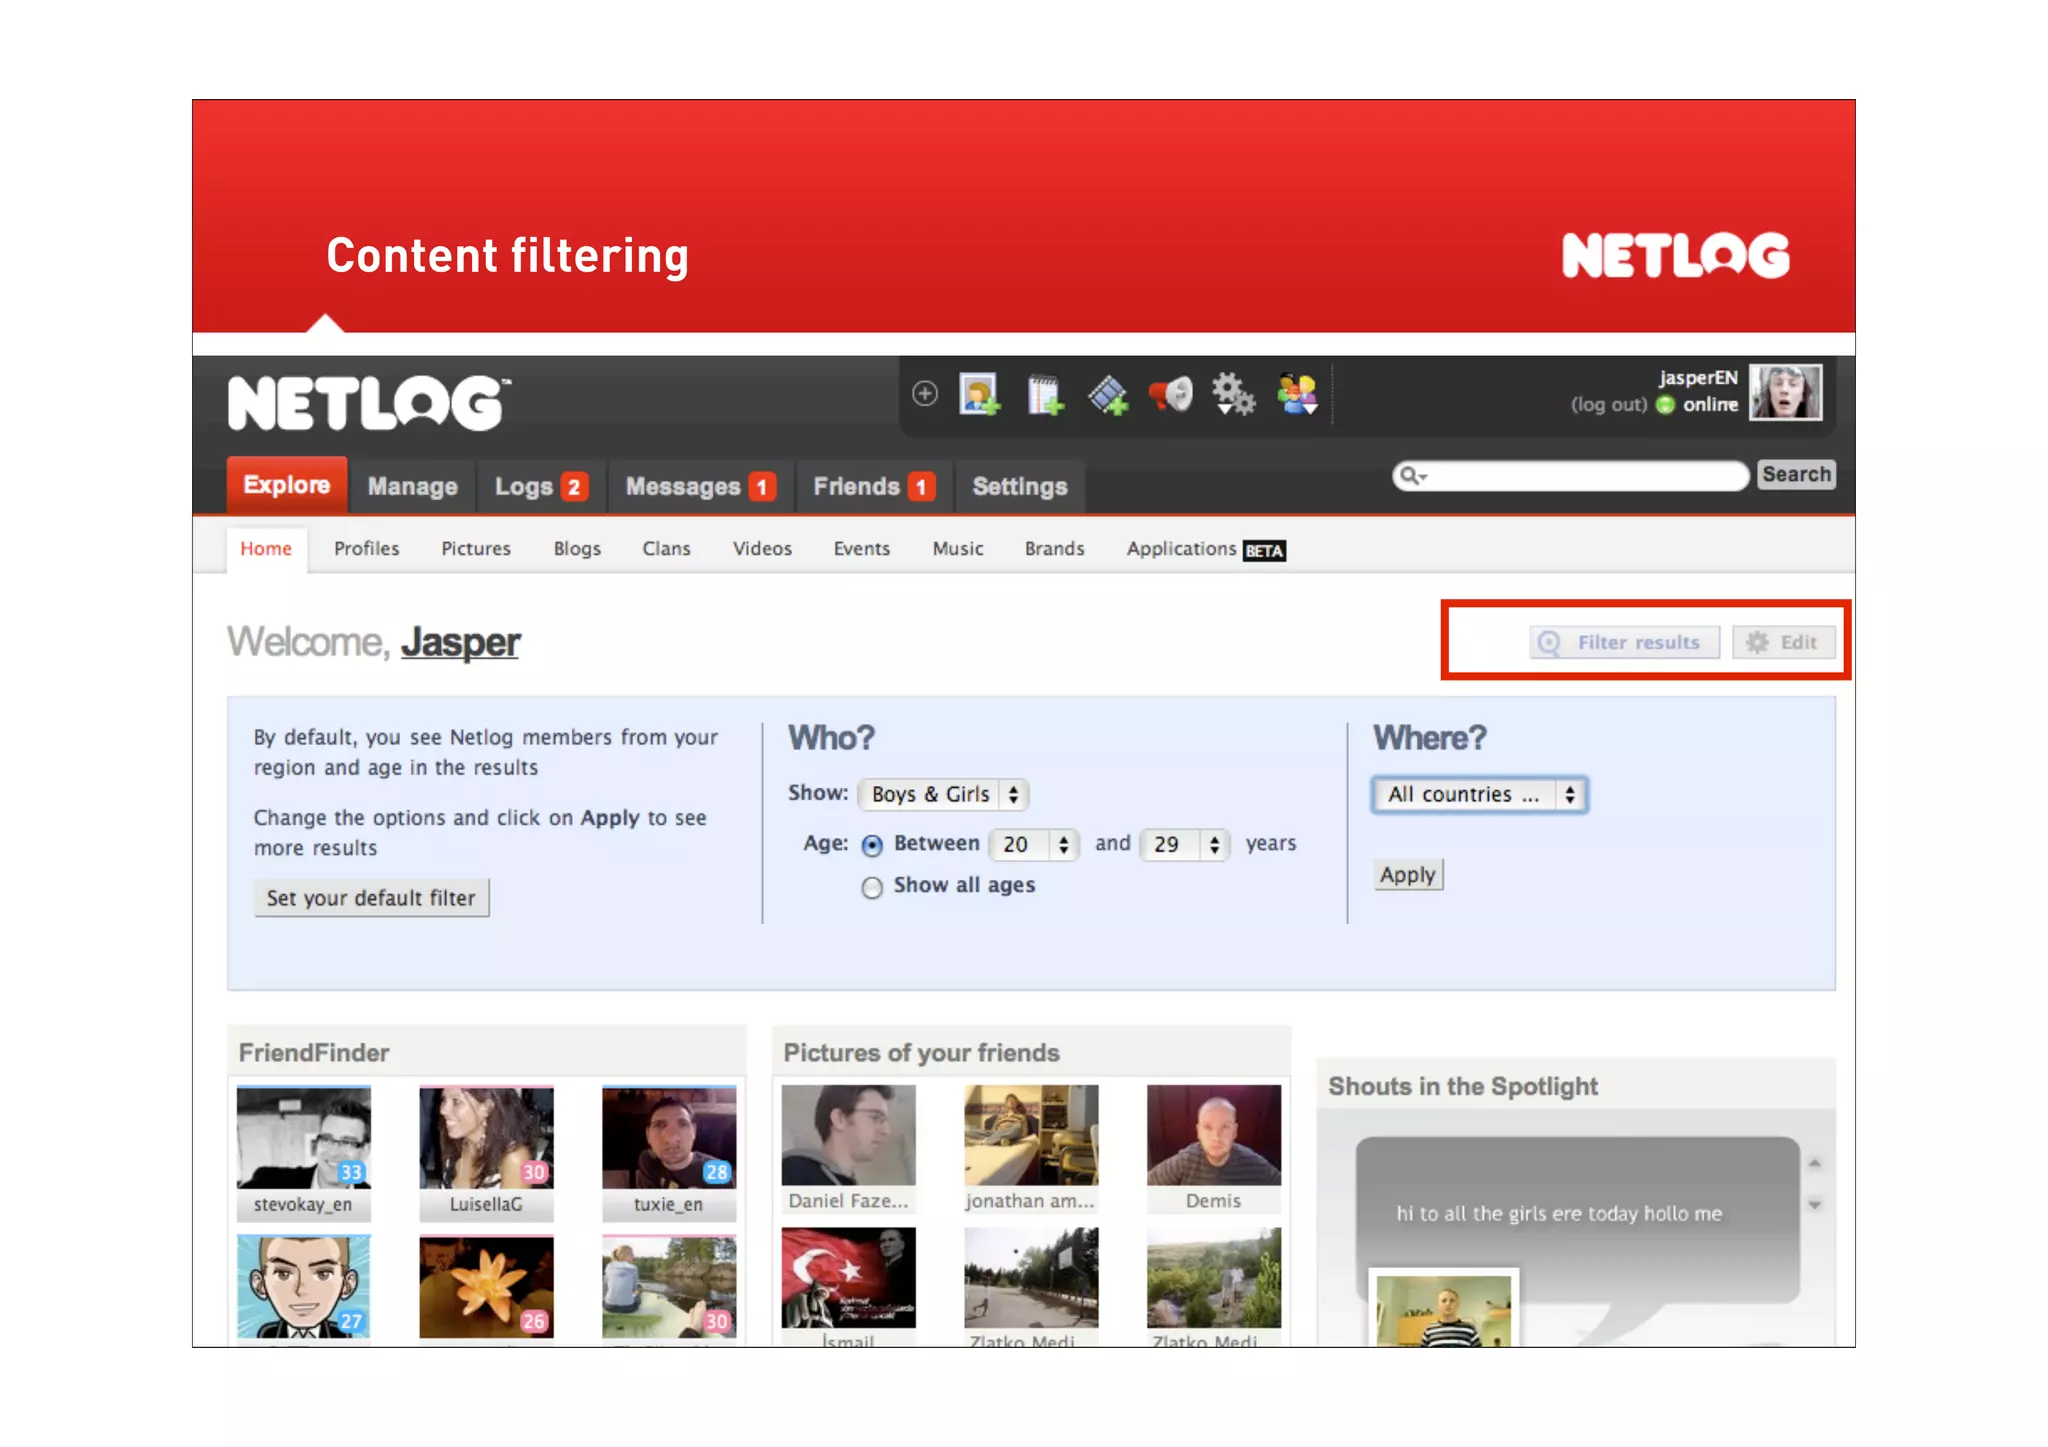Click the BETA badge next to Applications
Screen dimensions: 2048x1447
point(1264,551)
